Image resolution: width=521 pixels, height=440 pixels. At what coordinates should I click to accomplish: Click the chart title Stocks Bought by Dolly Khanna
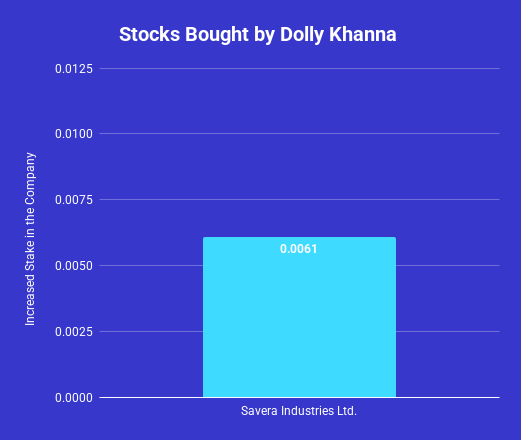[x=258, y=35]
